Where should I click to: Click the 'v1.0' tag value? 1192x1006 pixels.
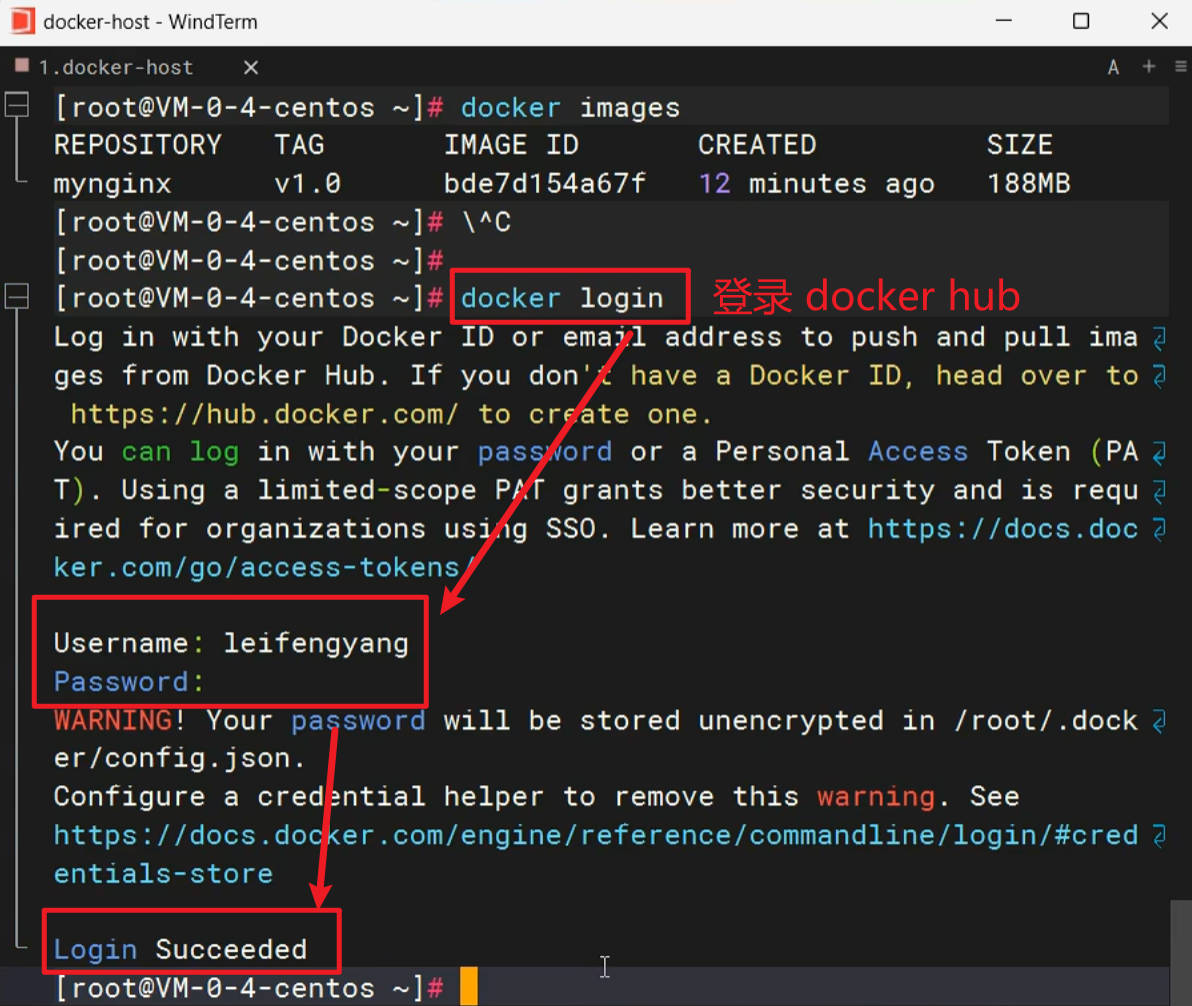click(307, 183)
